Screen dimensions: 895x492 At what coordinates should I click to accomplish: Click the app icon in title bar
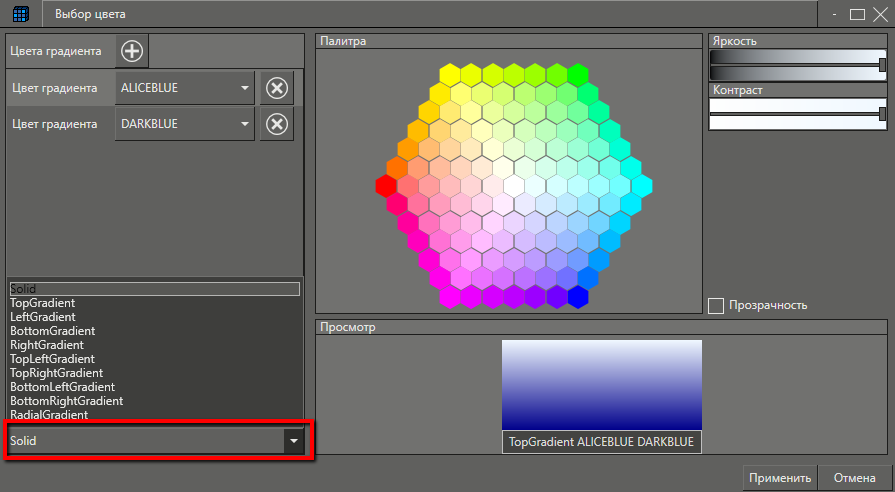[x=20, y=15]
